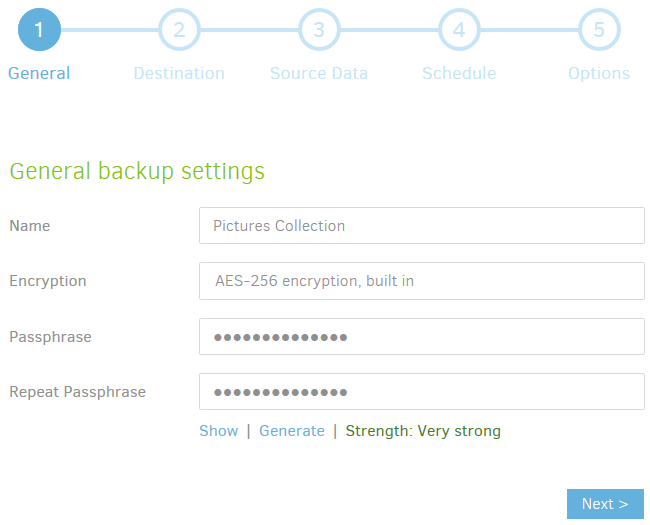Click the Repeat Passphrase field
Viewport: 650px width, 525px height.
pos(421,392)
